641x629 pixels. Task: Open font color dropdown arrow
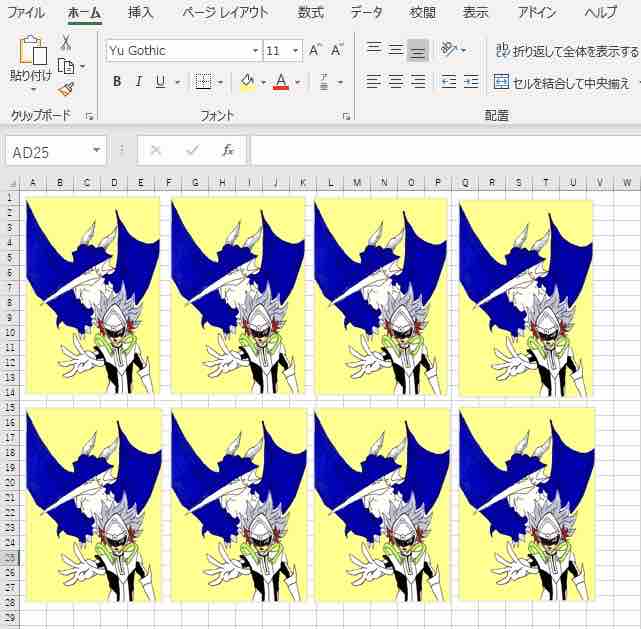pyautogui.click(x=298, y=83)
